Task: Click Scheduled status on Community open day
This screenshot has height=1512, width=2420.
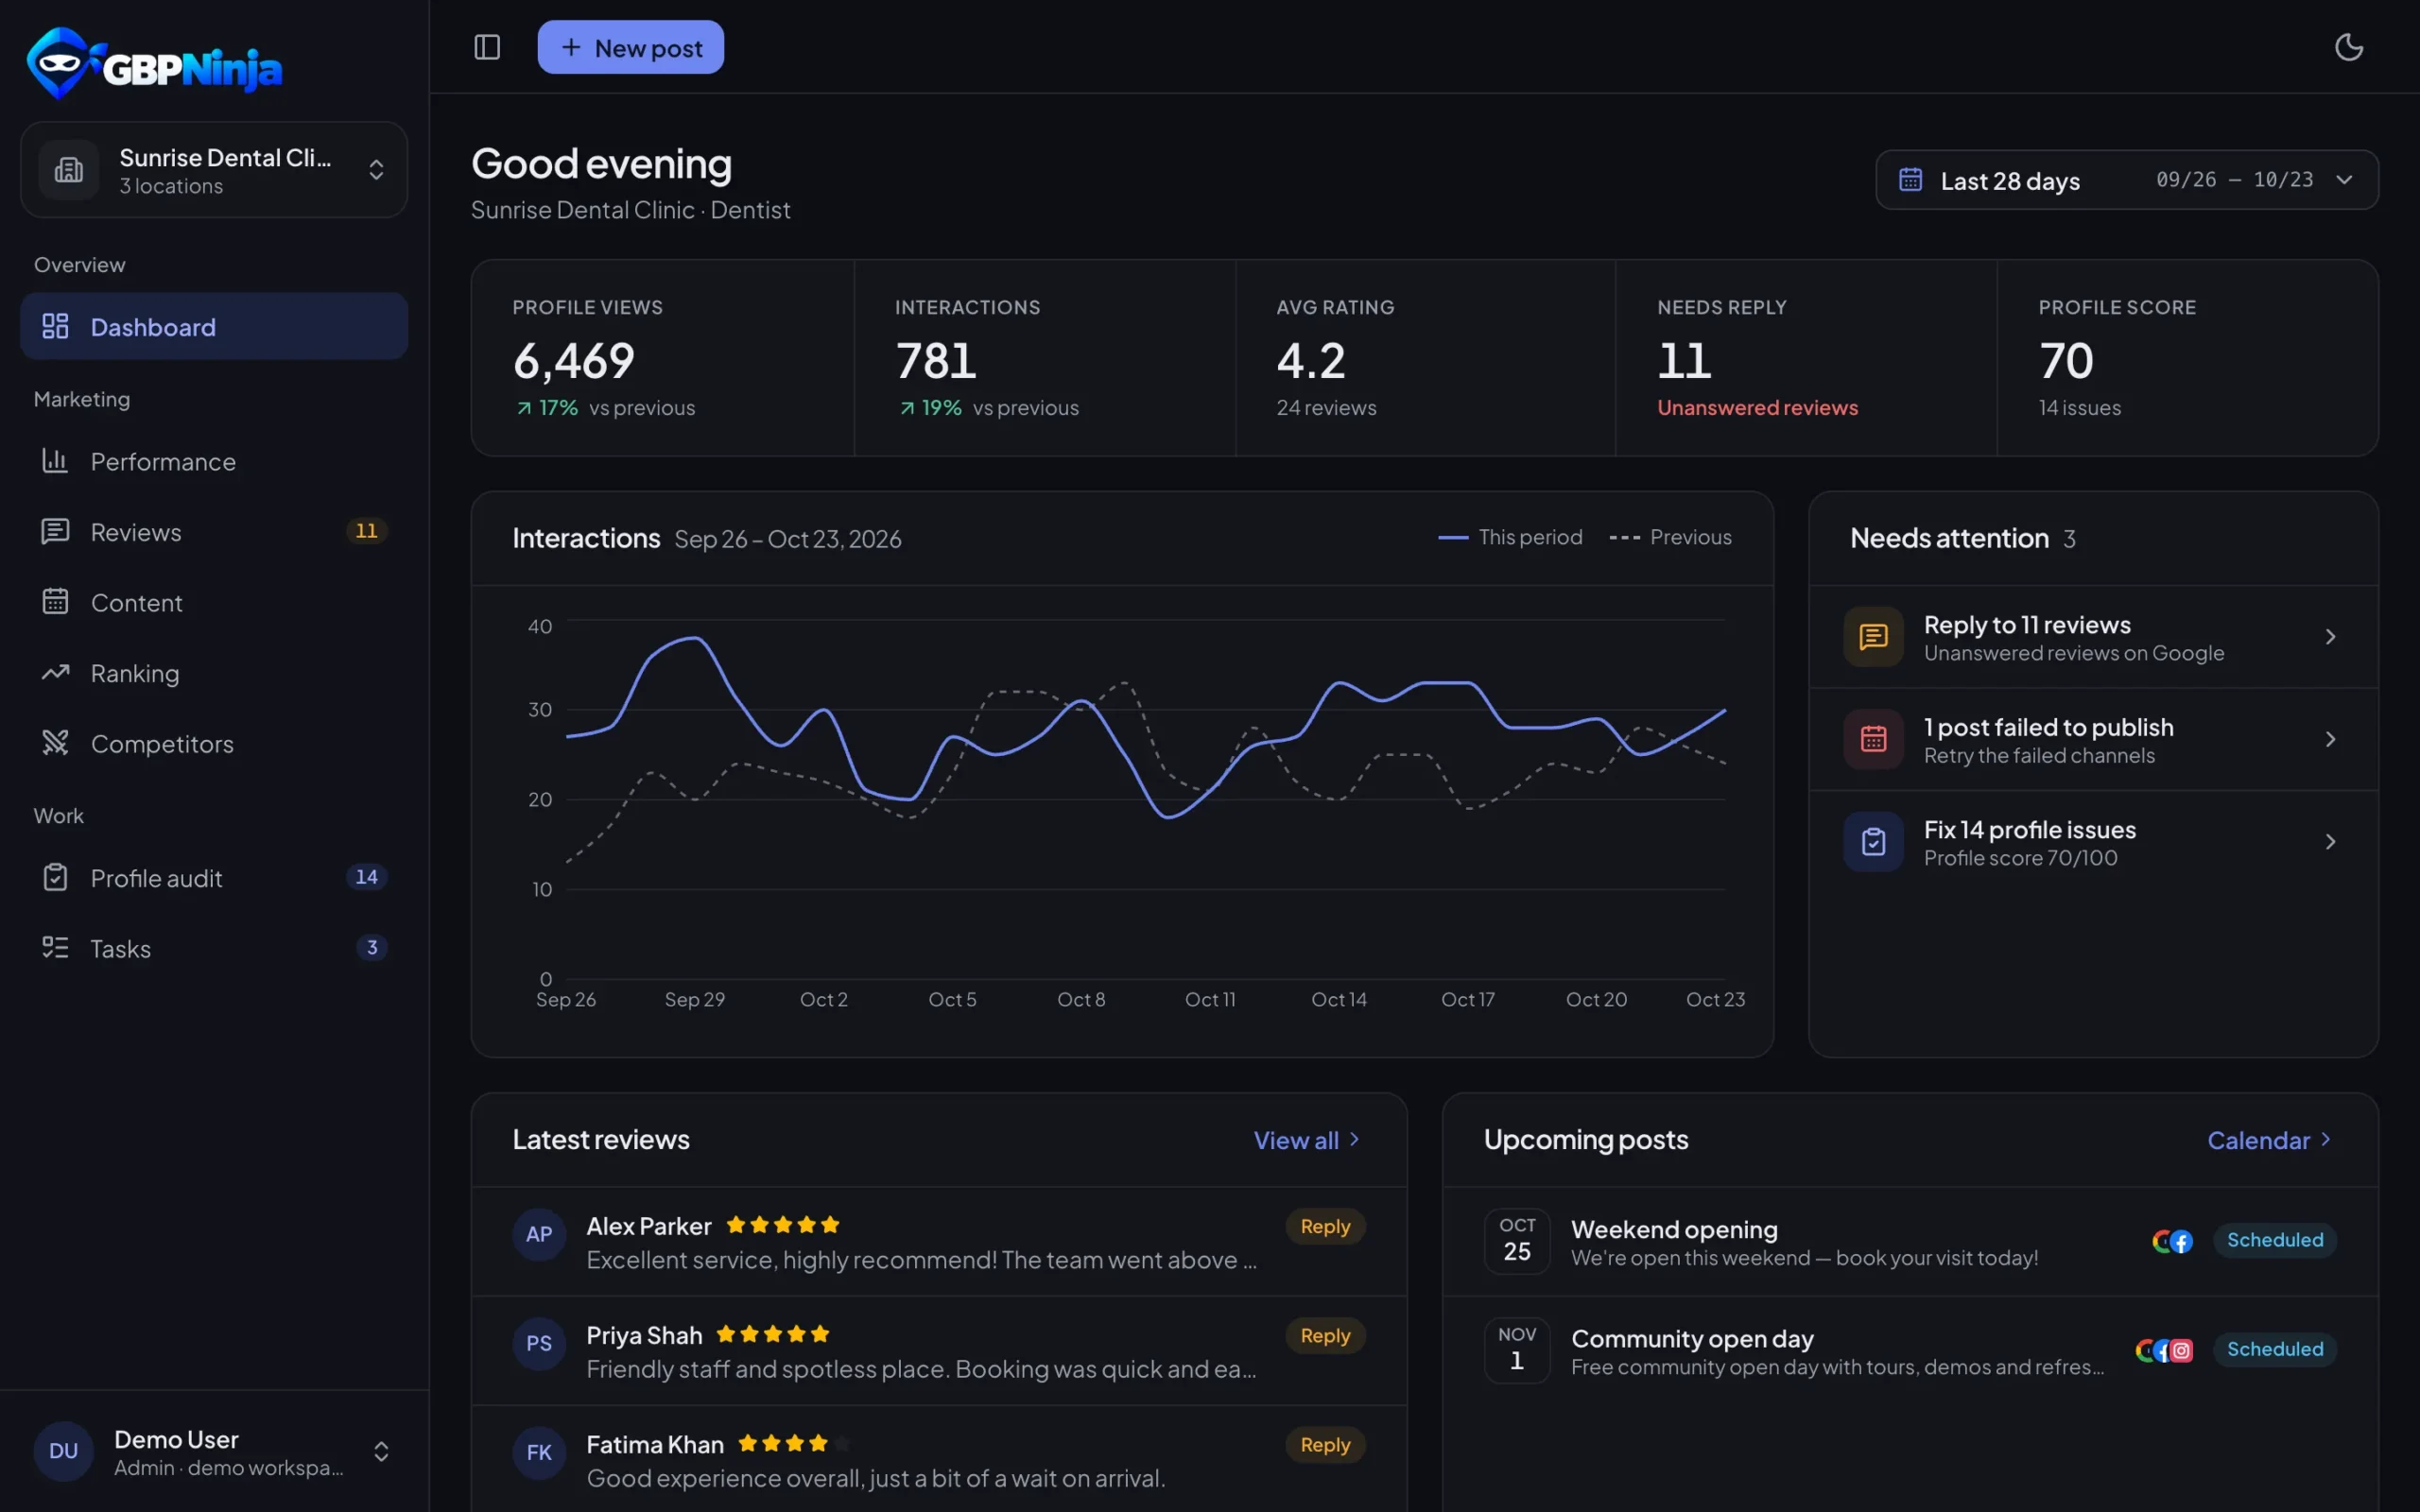Action: (2275, 1349)
